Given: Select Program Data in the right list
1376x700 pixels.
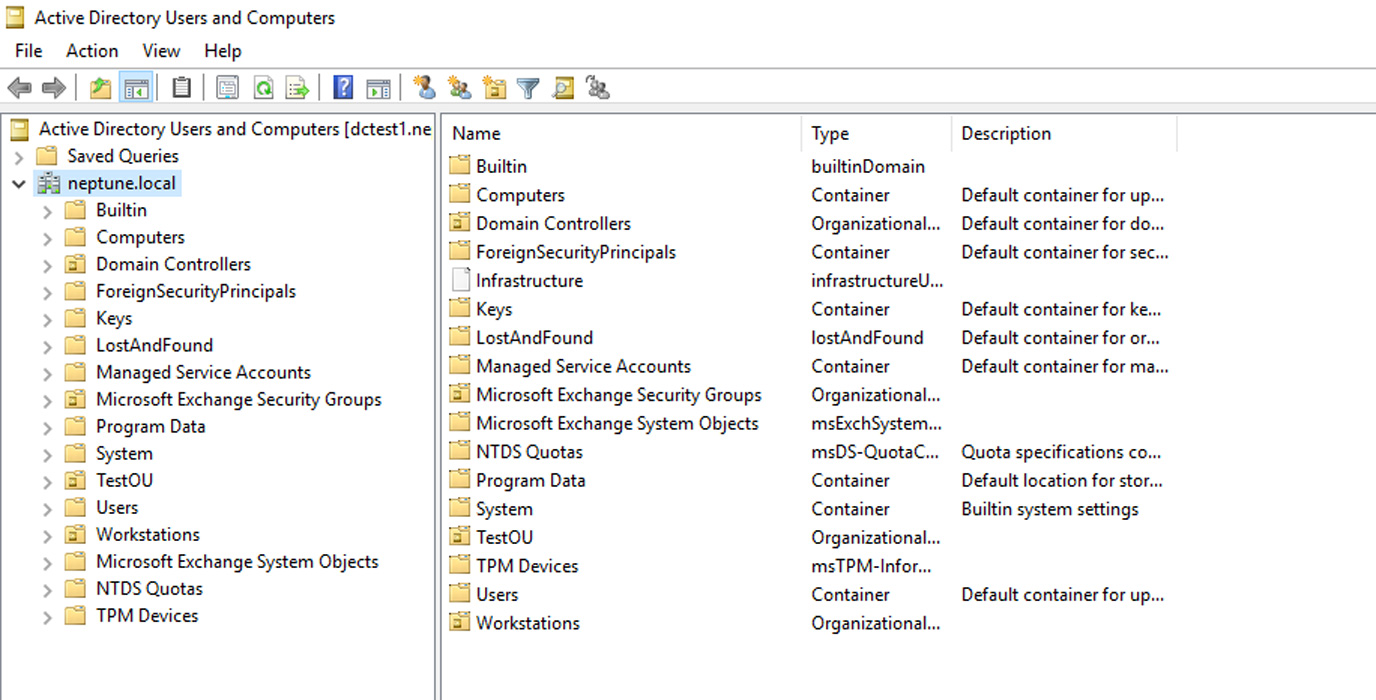Looking at the screenshot, I should click(531, 481).
